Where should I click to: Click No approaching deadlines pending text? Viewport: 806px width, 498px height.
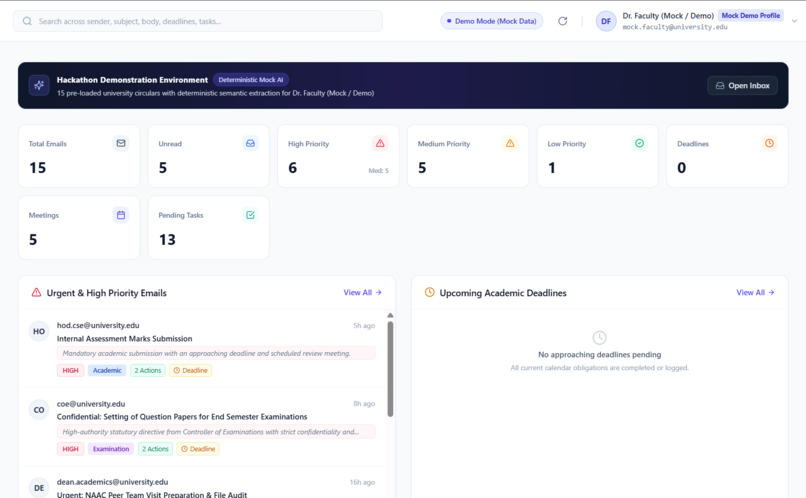(599, 355)
